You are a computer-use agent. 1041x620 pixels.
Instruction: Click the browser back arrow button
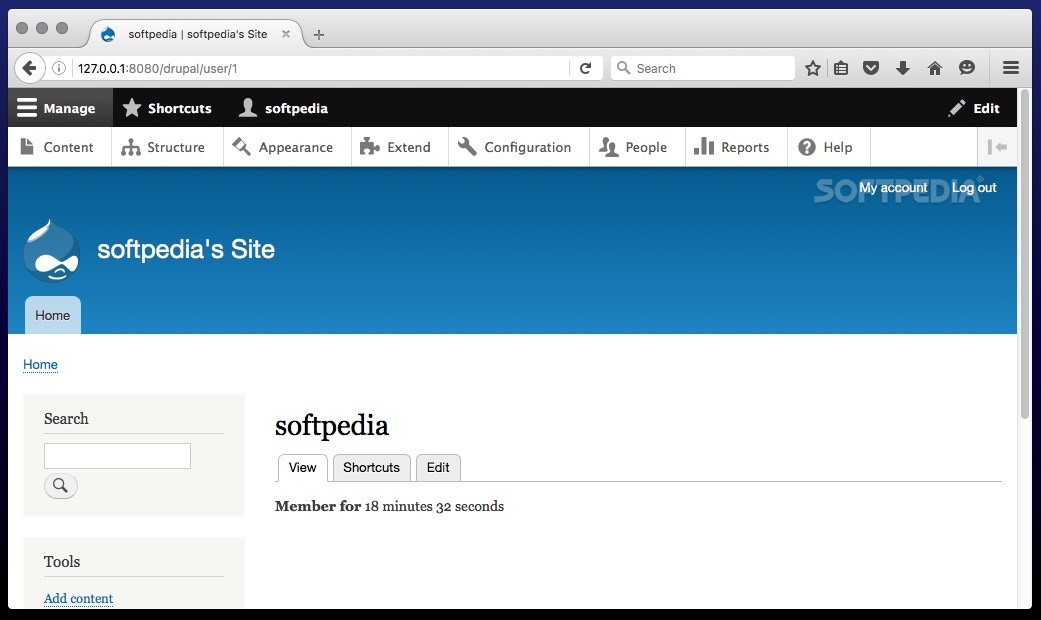pos(29,68)
